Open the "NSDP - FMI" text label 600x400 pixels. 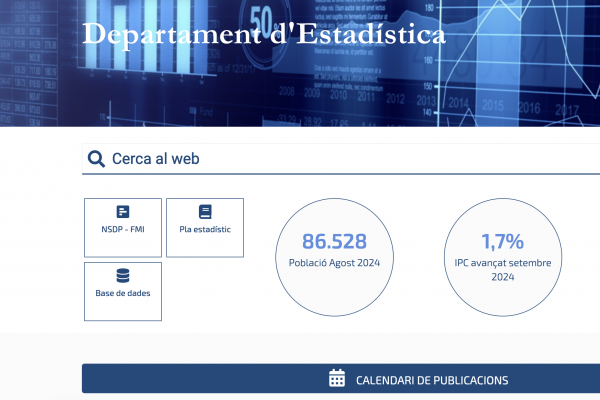(x=123, y=229)
